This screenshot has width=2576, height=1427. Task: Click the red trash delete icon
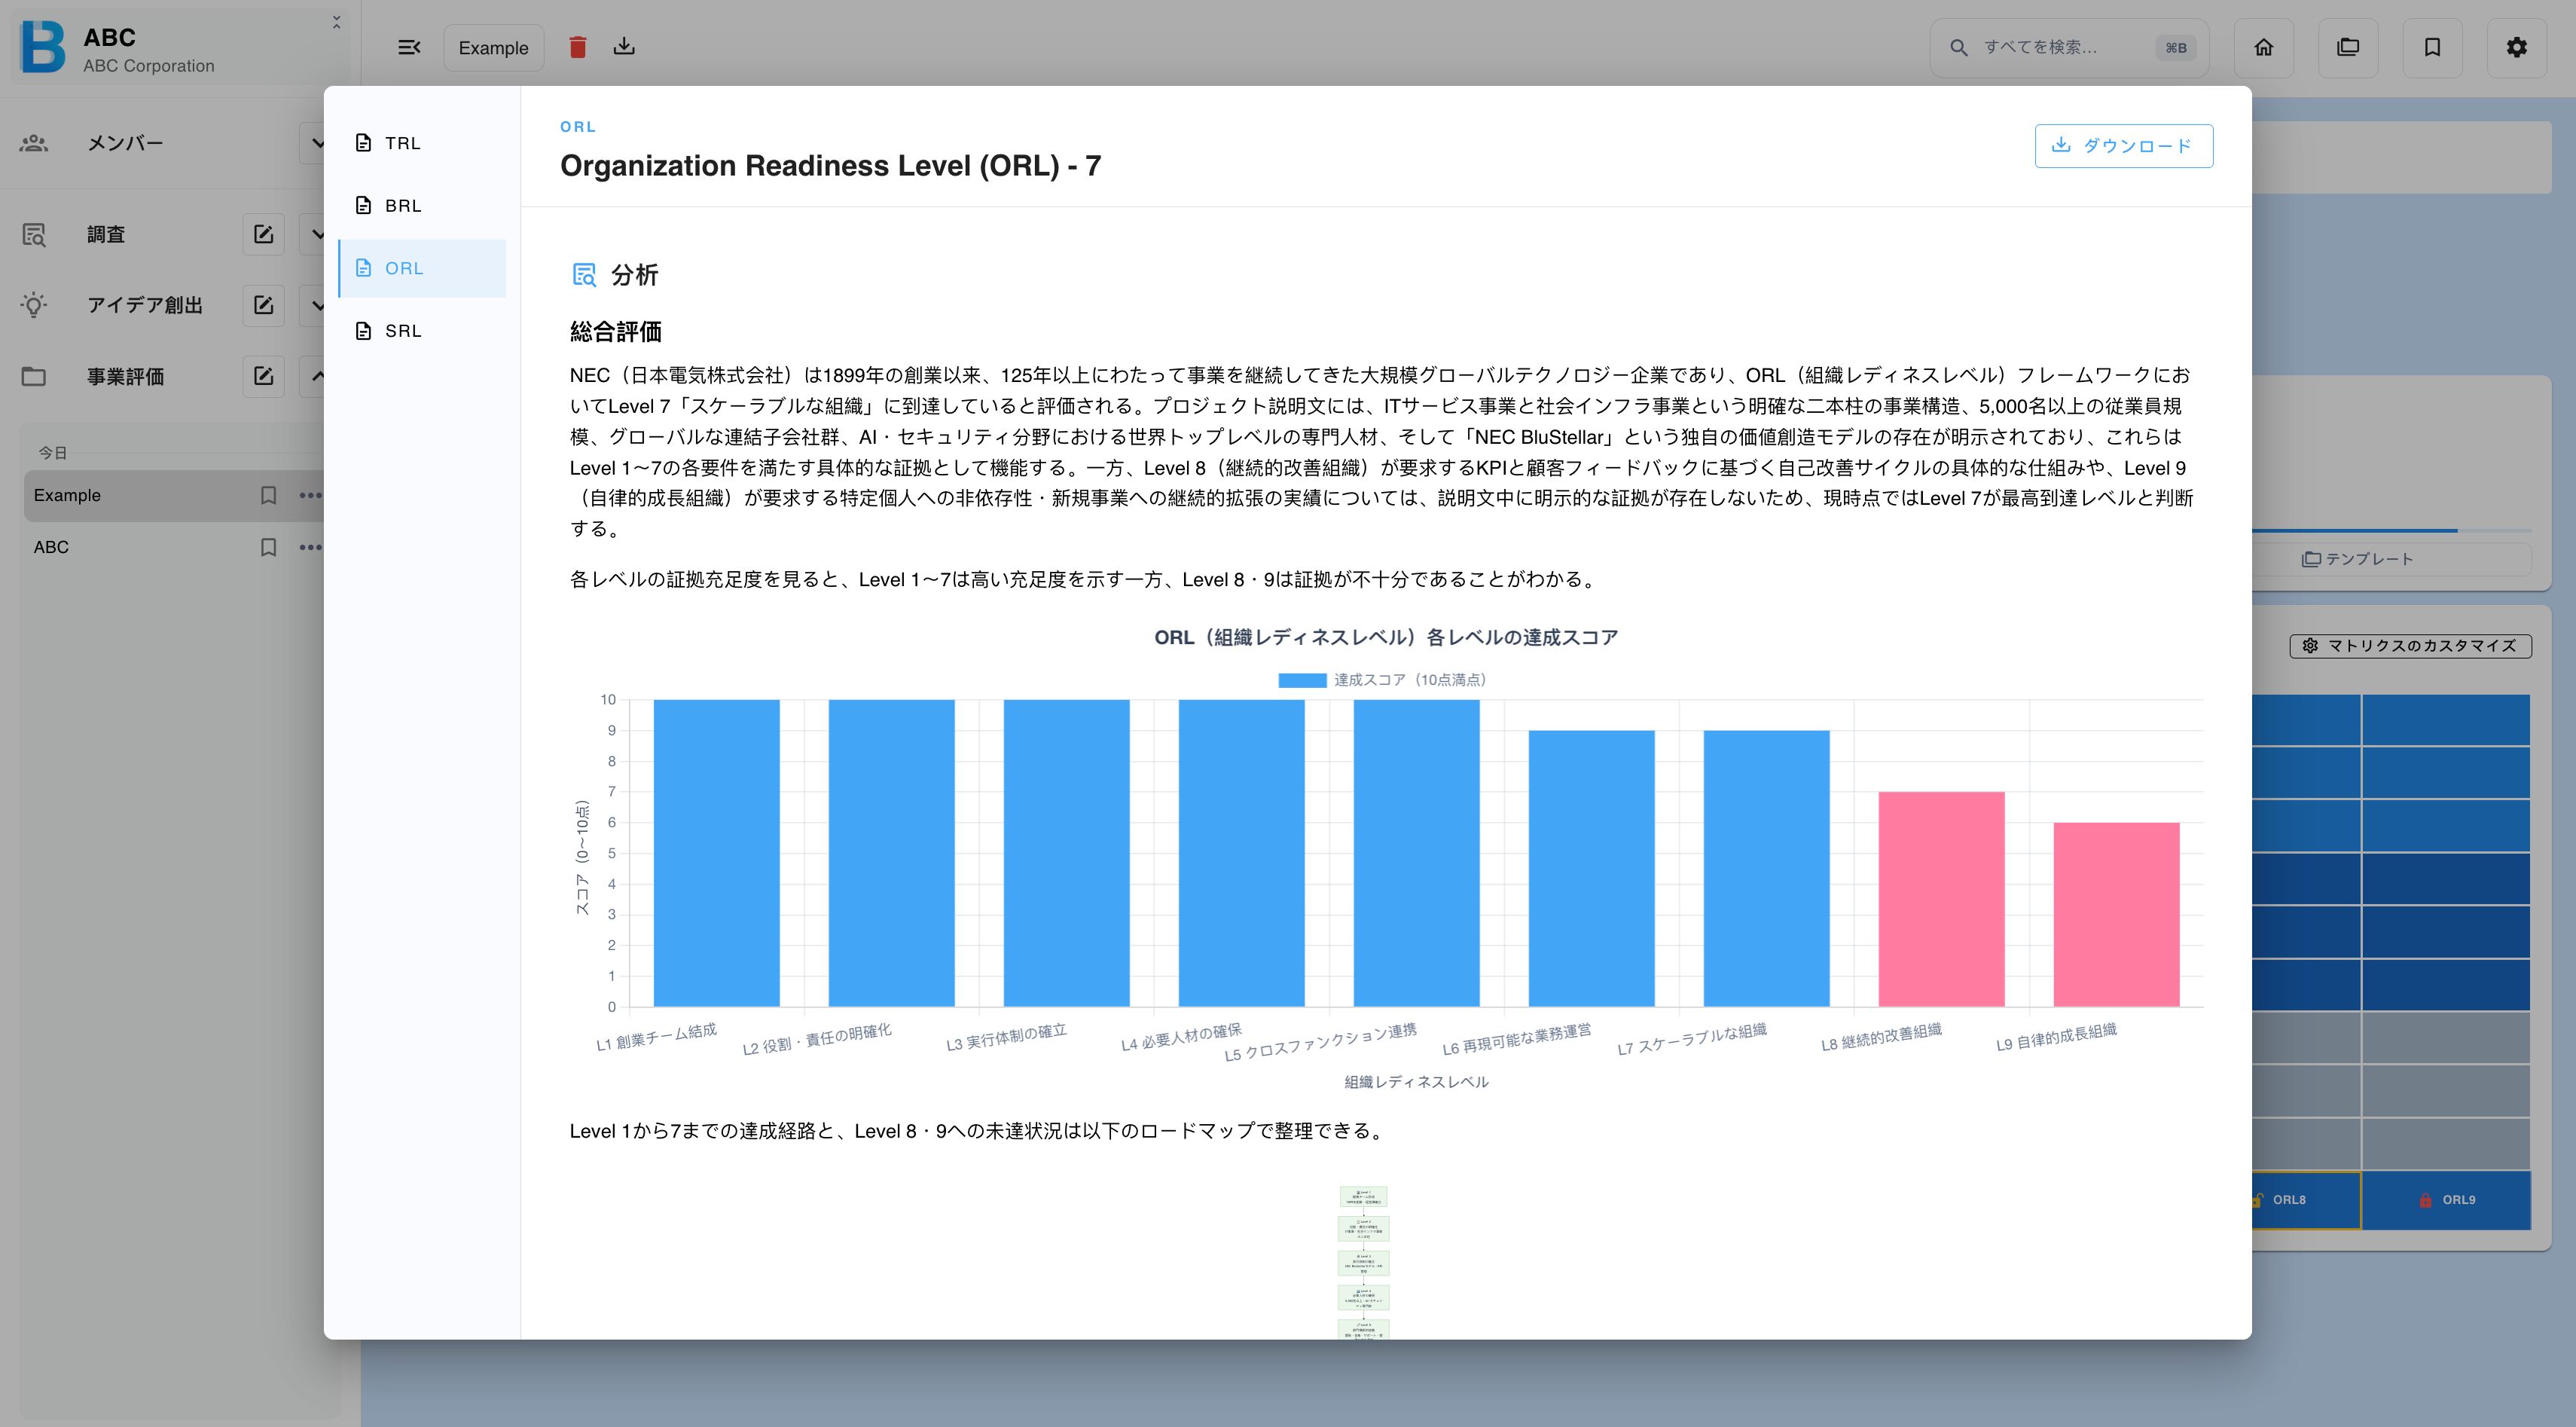[578, 47]
